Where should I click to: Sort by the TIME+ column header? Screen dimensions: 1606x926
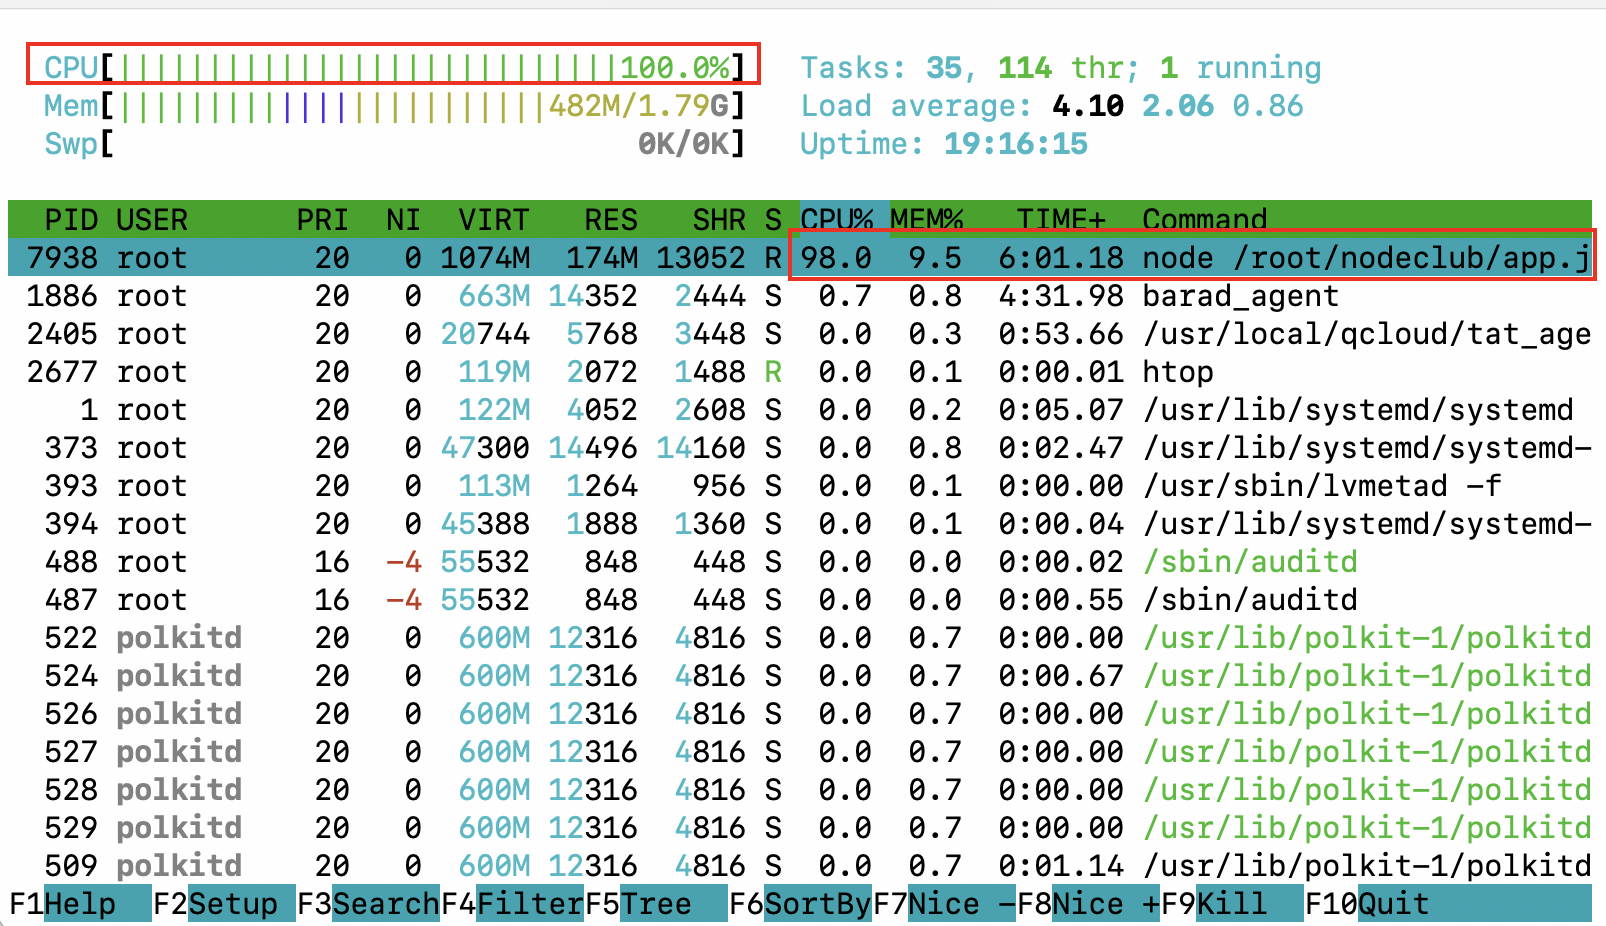[x=1062, y=219]
